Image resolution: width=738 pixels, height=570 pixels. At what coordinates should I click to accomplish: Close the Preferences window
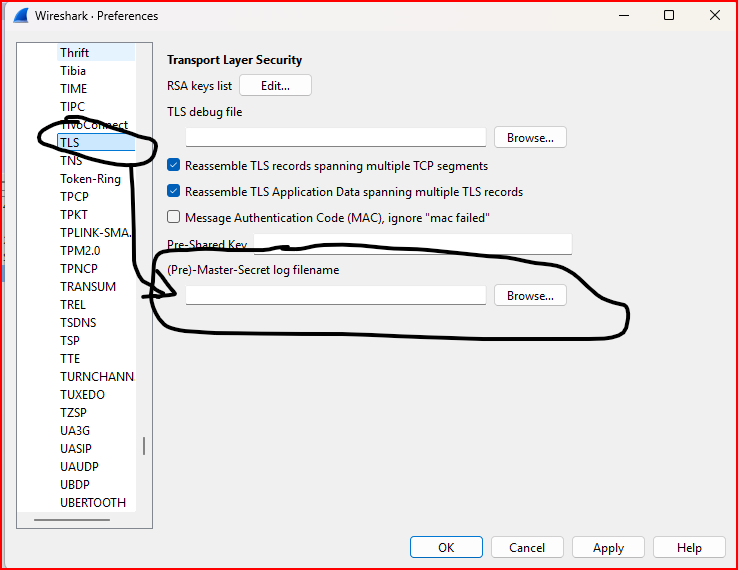(x=714, y=16)
